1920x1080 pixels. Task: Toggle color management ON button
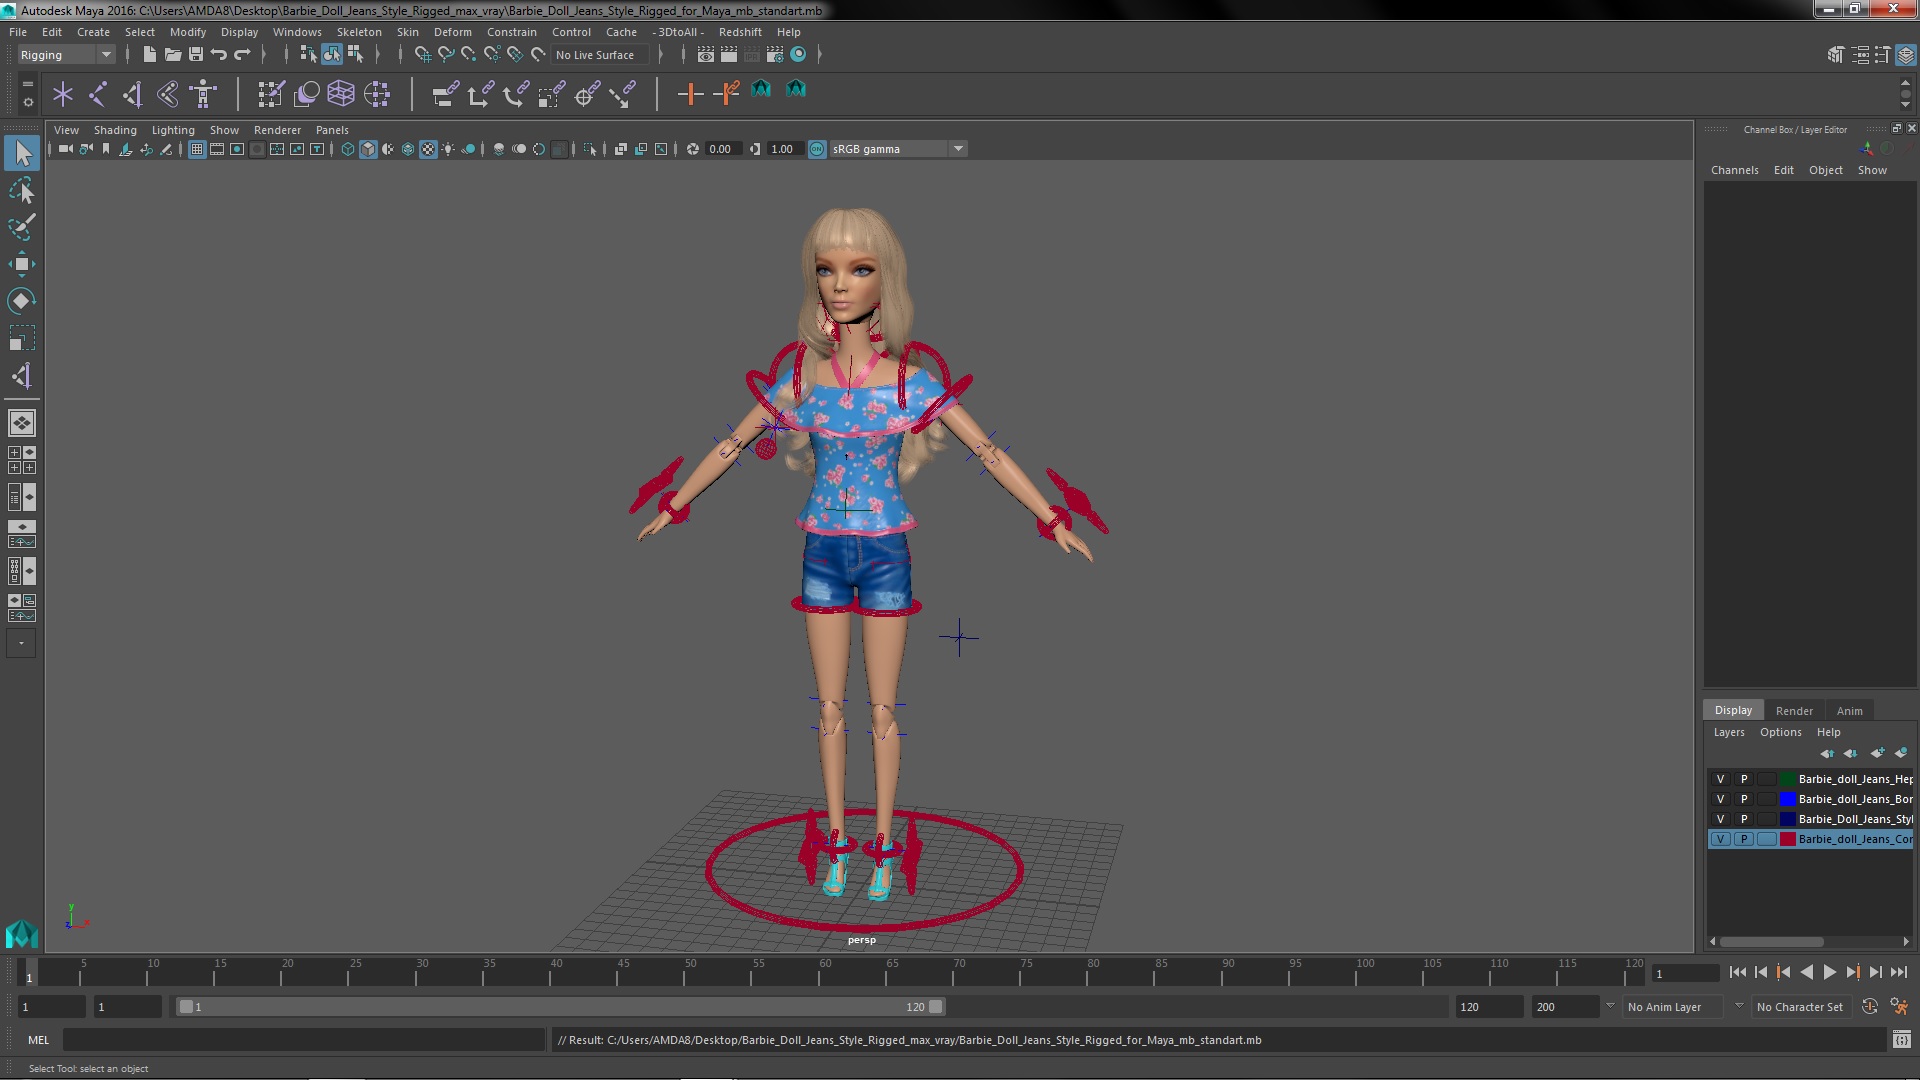click(817, 149)
